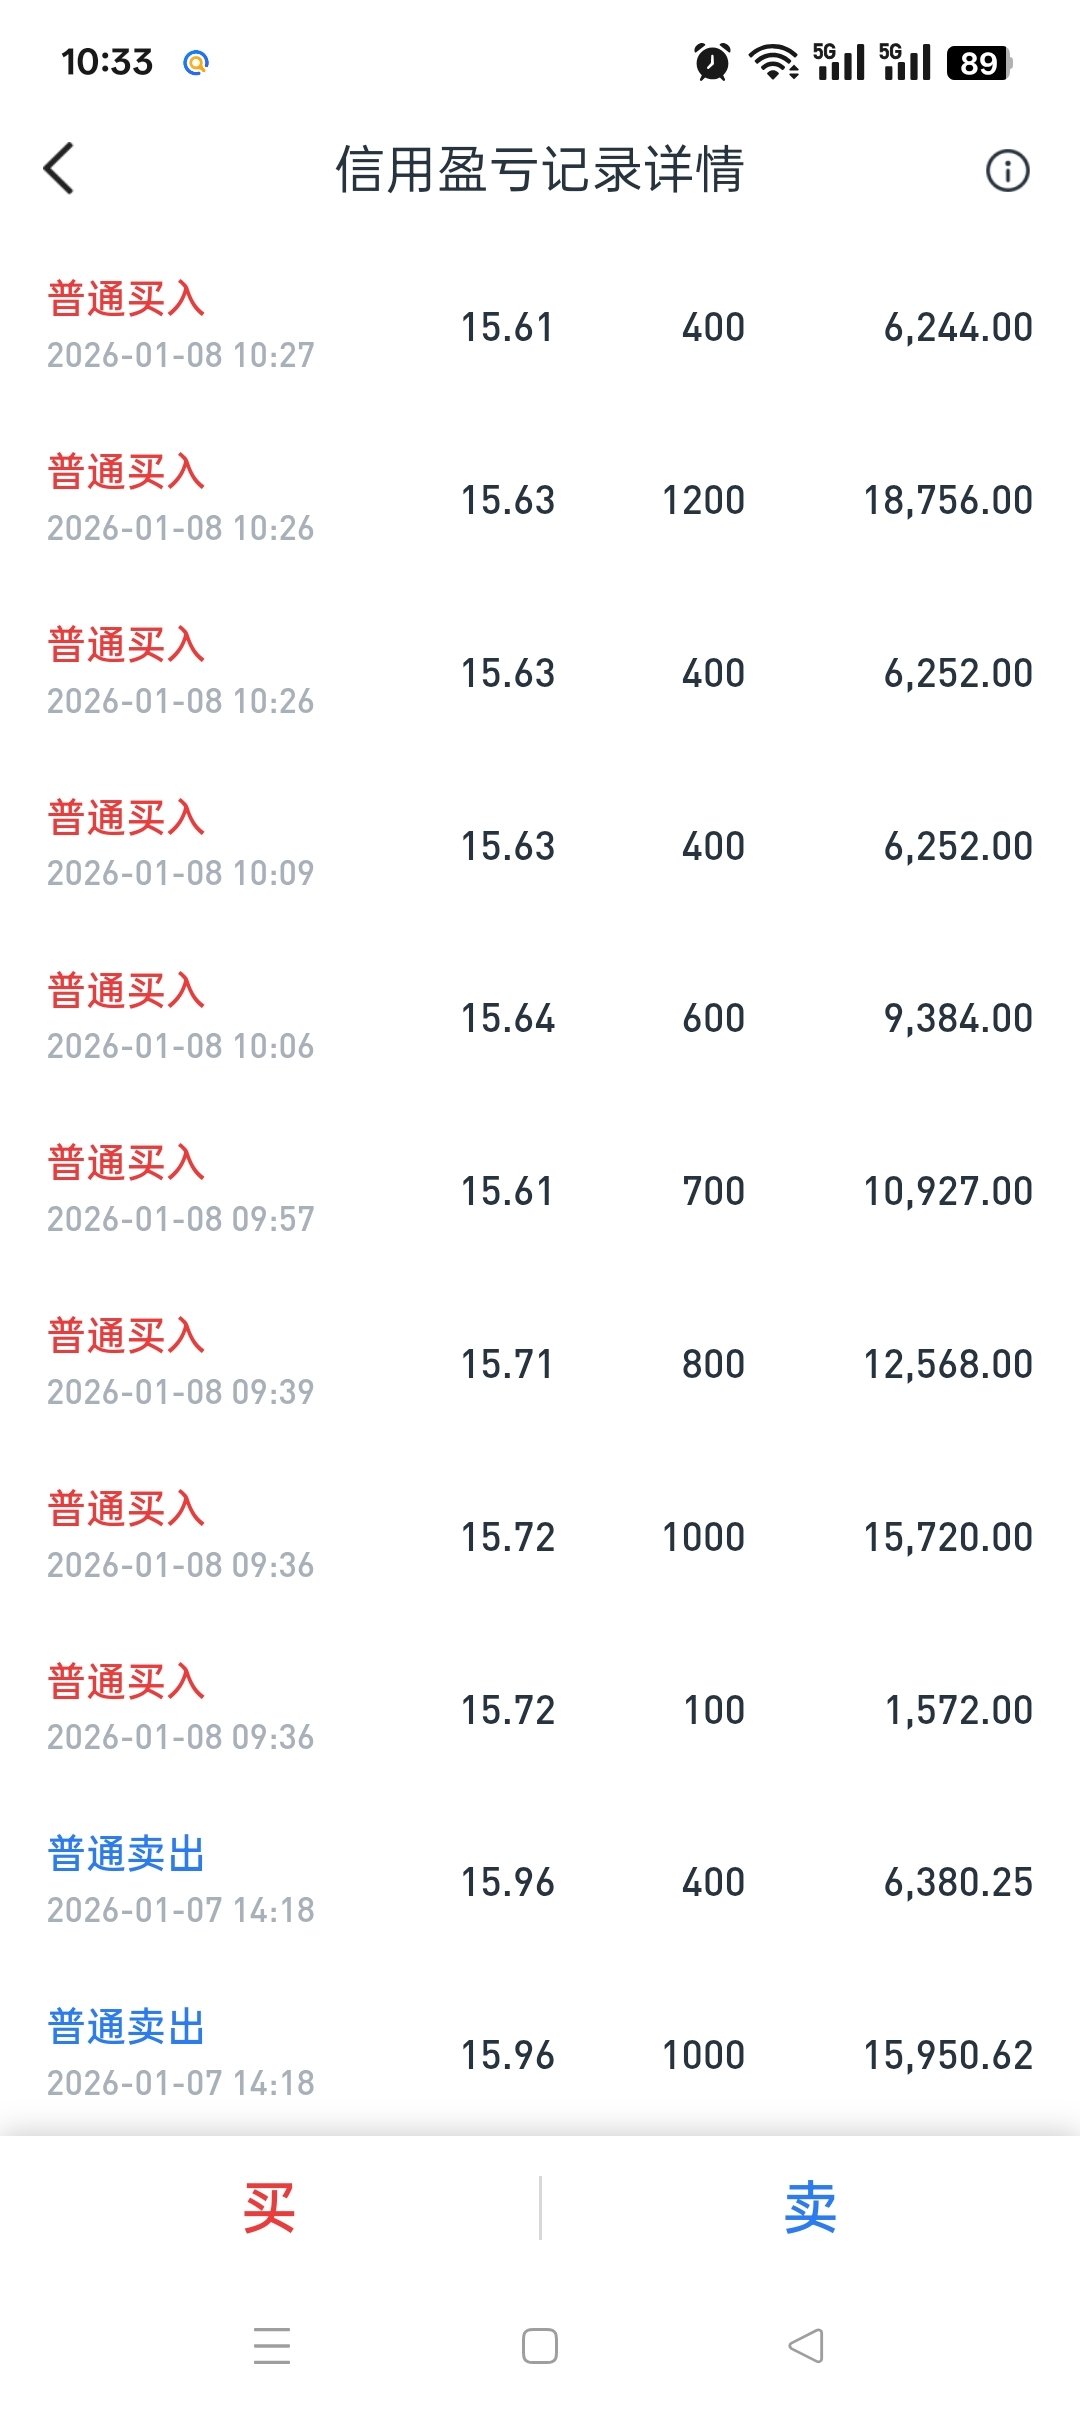Screen dimensions: 1080x2412
Task: Select the 10:06 buy record at 15.64
Action: pos(540,1018)
